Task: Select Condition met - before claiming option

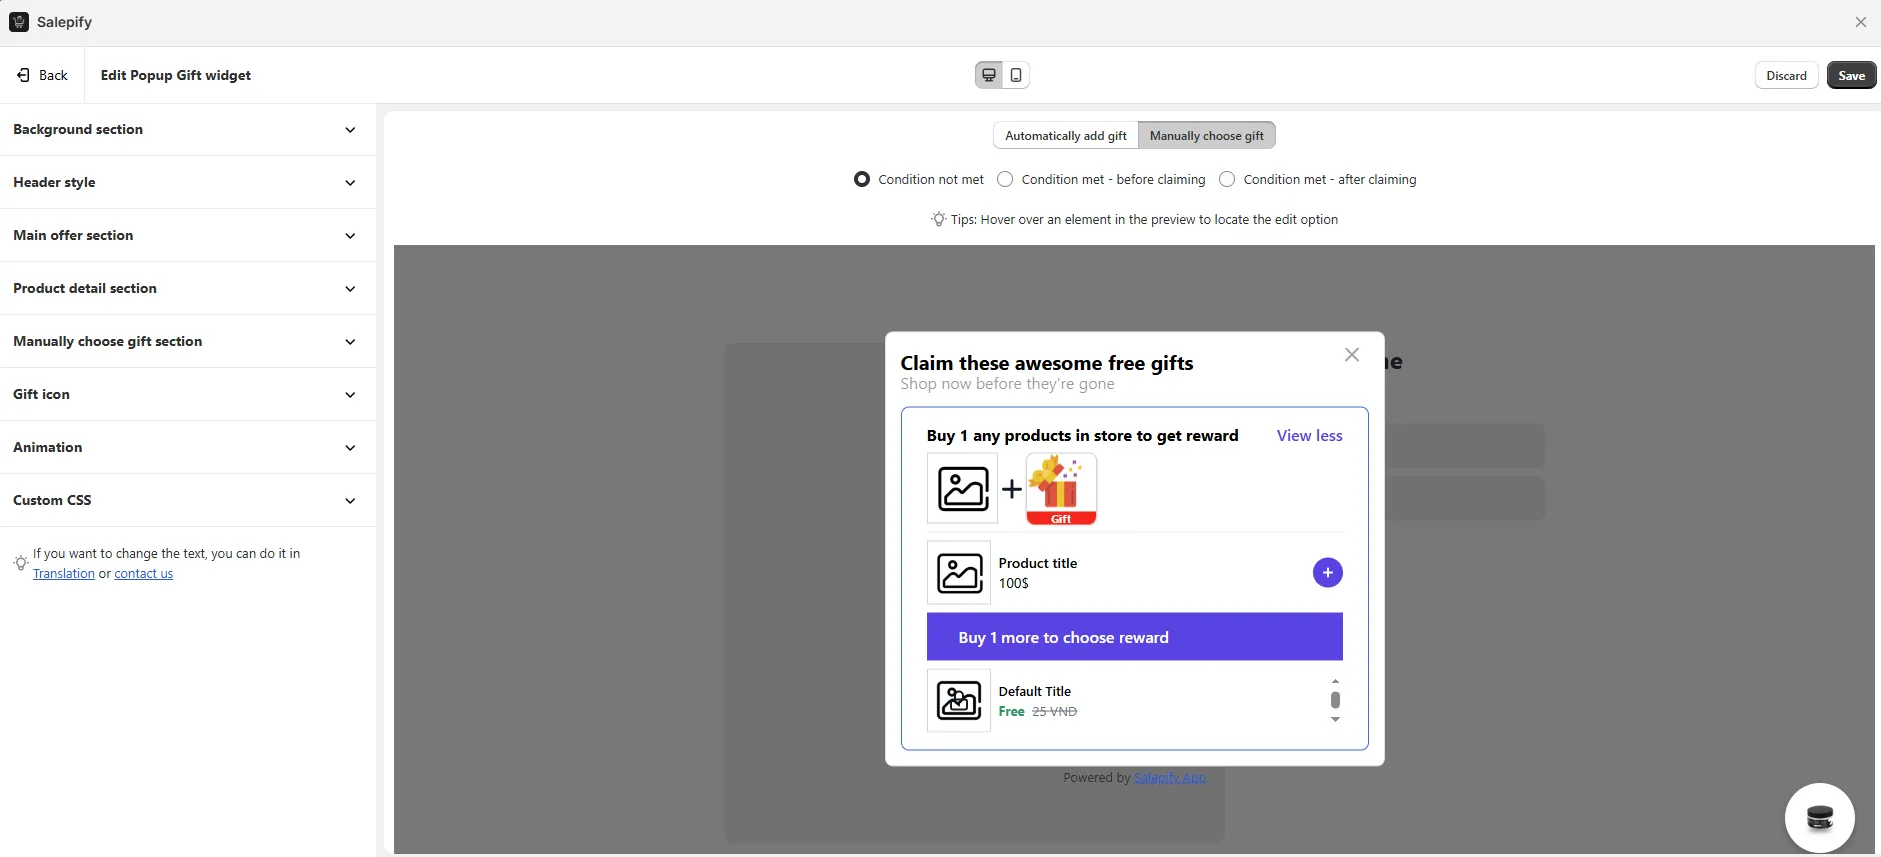Action: pyautogui.click(x=1005, y=180)
